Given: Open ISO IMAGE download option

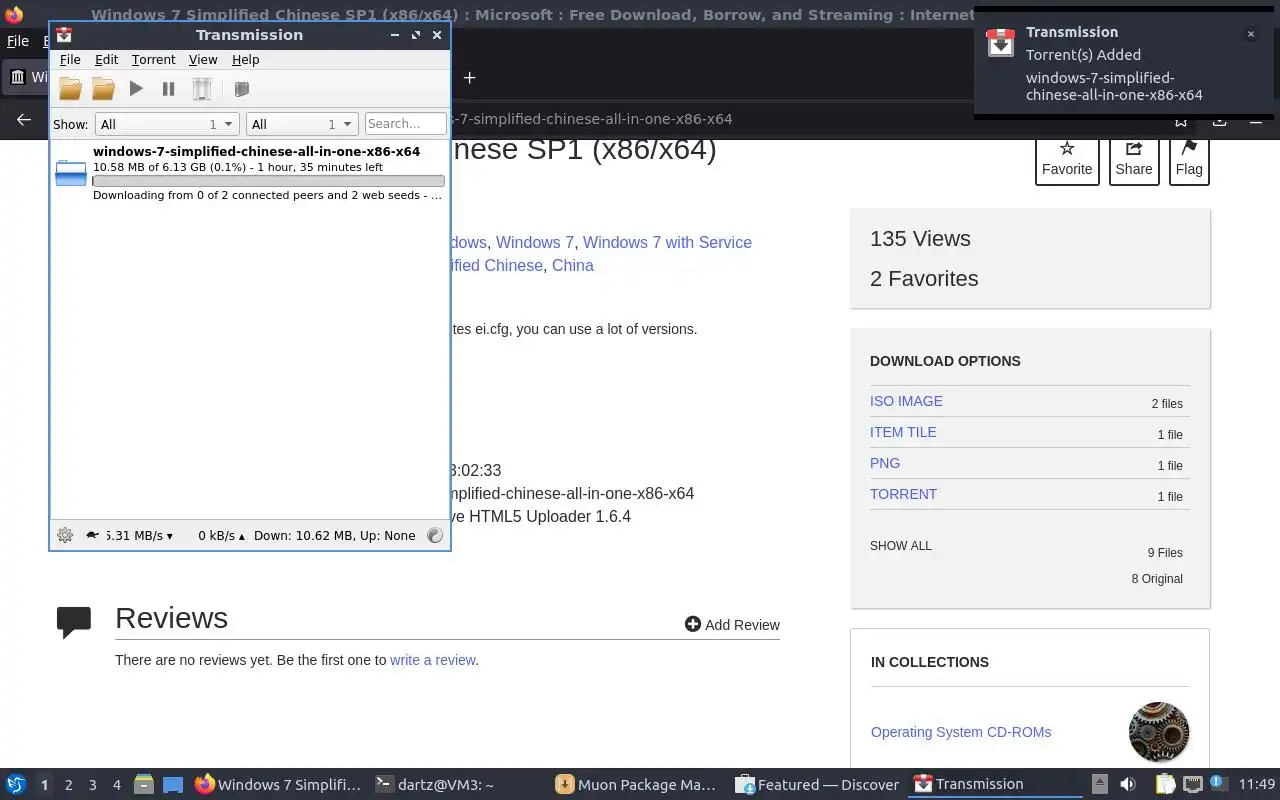Looking at the screenshot, I should click(x=906, y=401).
